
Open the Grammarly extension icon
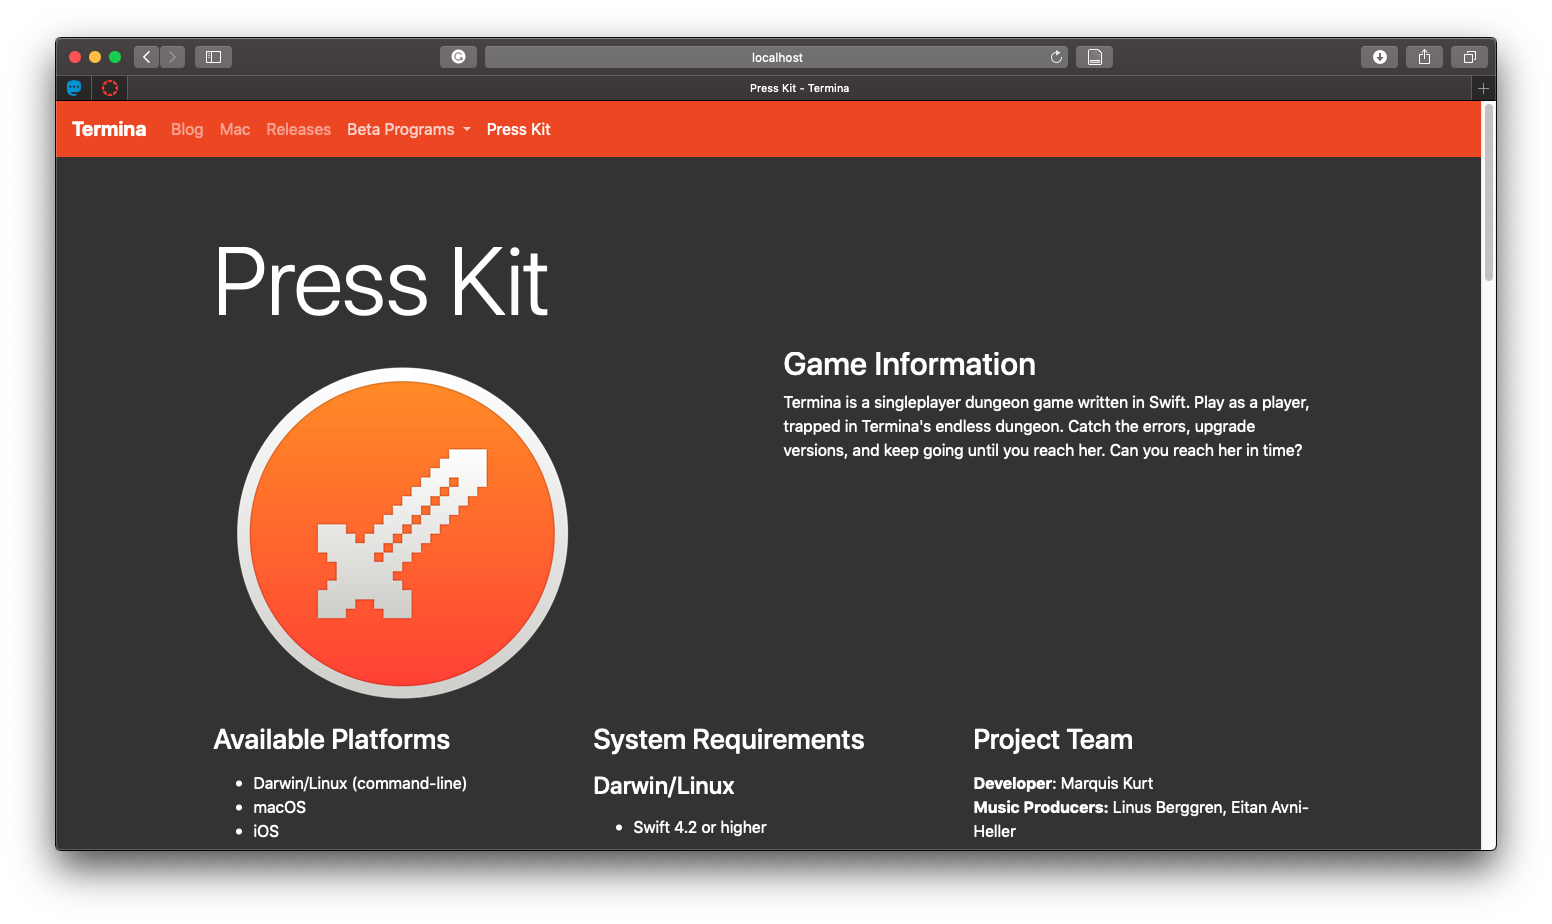coord(458,57)
